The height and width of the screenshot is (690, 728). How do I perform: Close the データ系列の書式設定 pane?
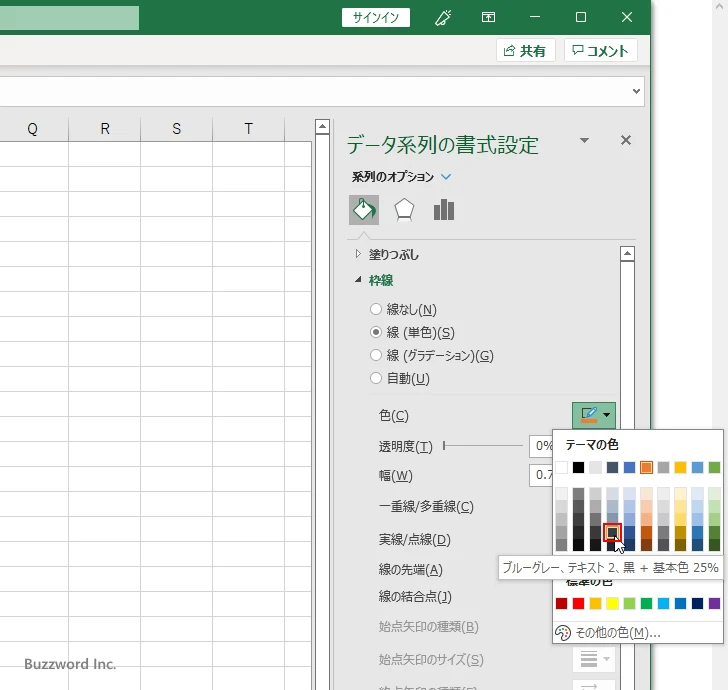pos(626,140)
